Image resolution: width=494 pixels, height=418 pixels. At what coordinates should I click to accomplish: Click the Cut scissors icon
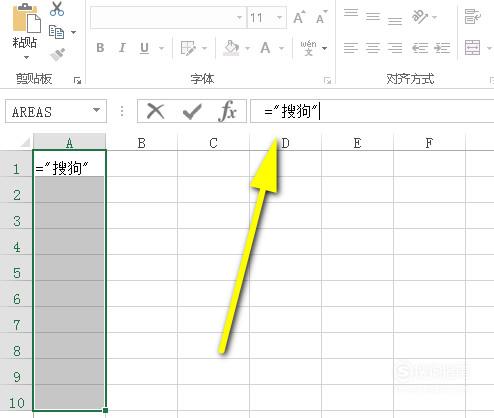click(x=57, y=9)
